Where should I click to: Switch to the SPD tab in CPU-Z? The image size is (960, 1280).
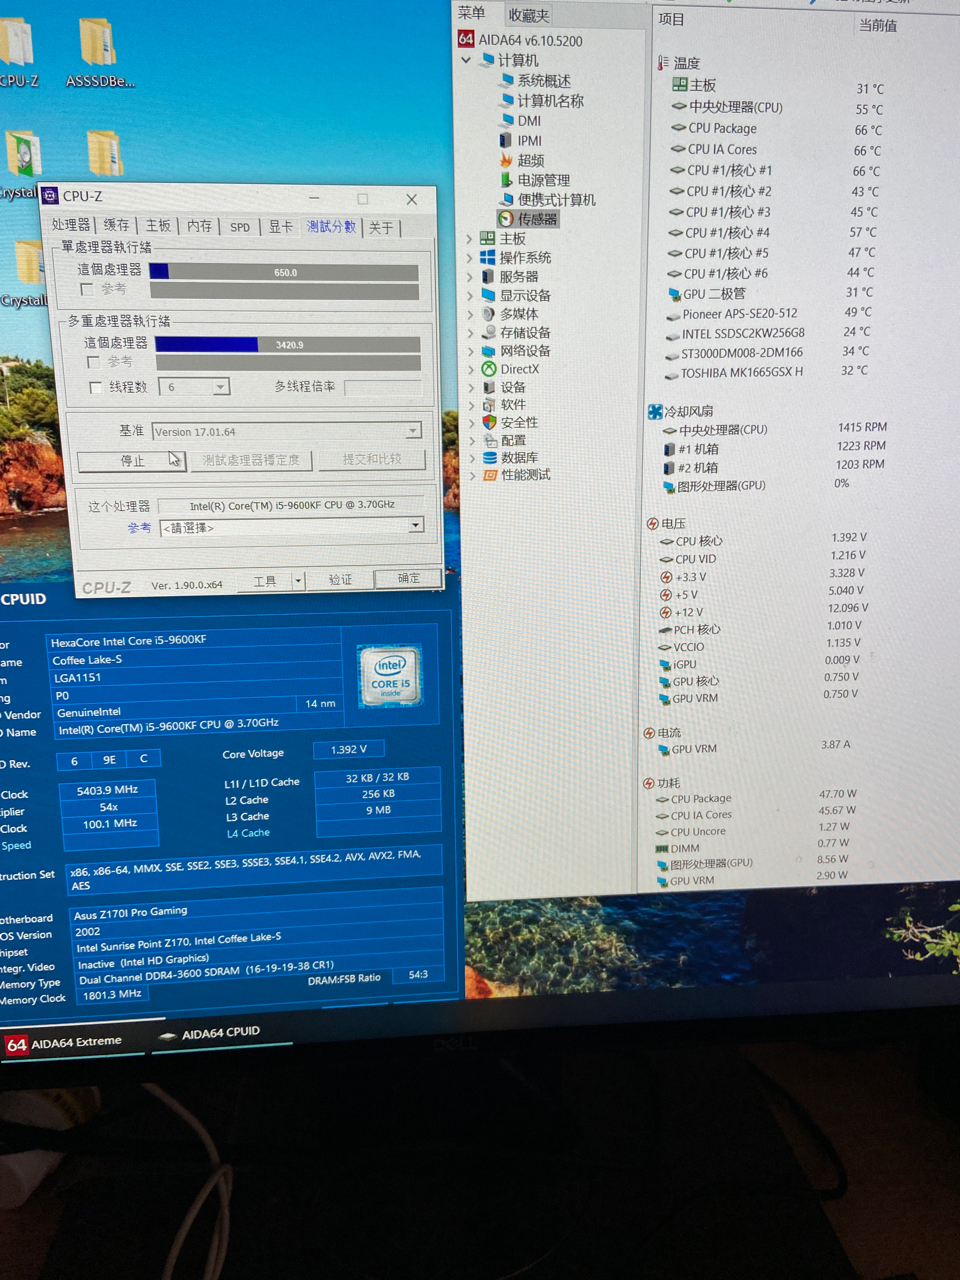point(239,227)
